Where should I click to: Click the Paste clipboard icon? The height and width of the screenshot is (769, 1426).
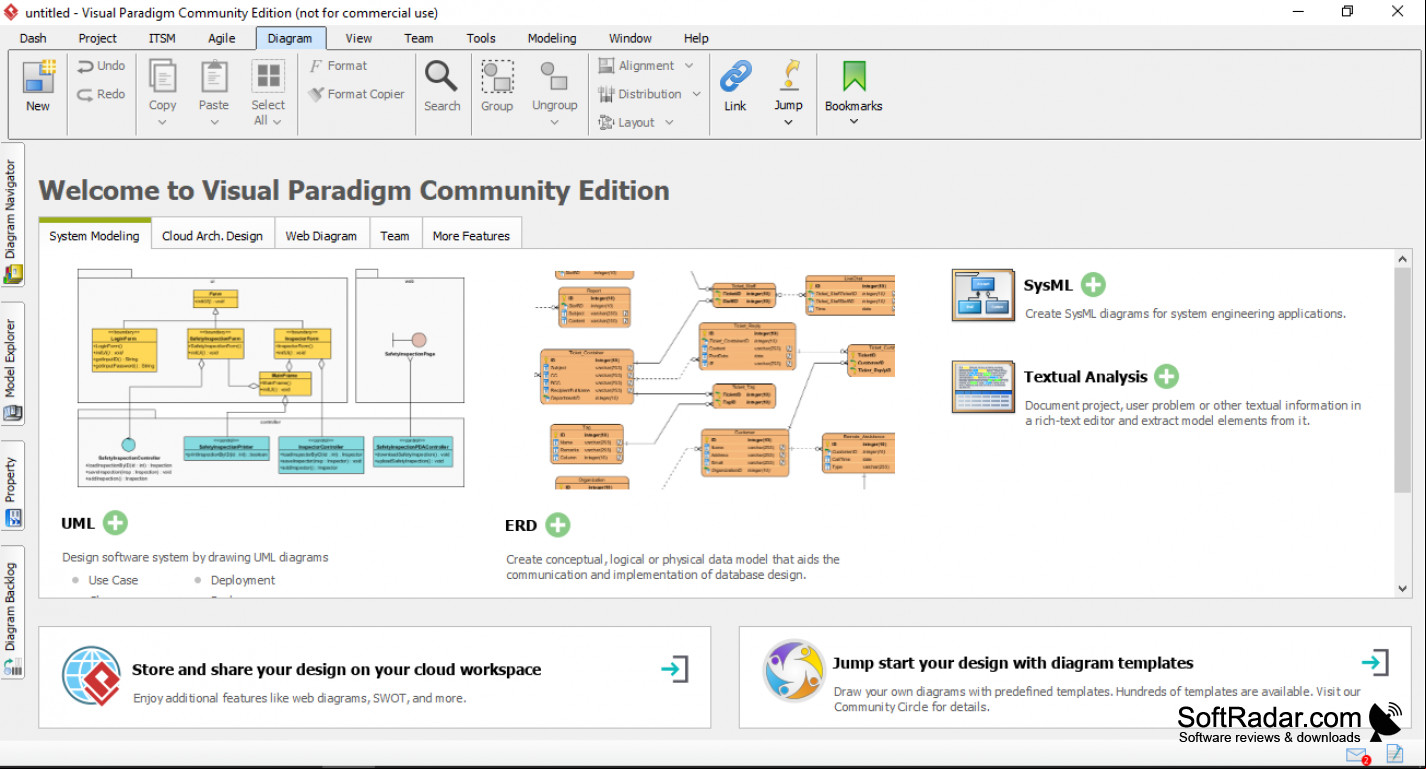pos(214,76)
